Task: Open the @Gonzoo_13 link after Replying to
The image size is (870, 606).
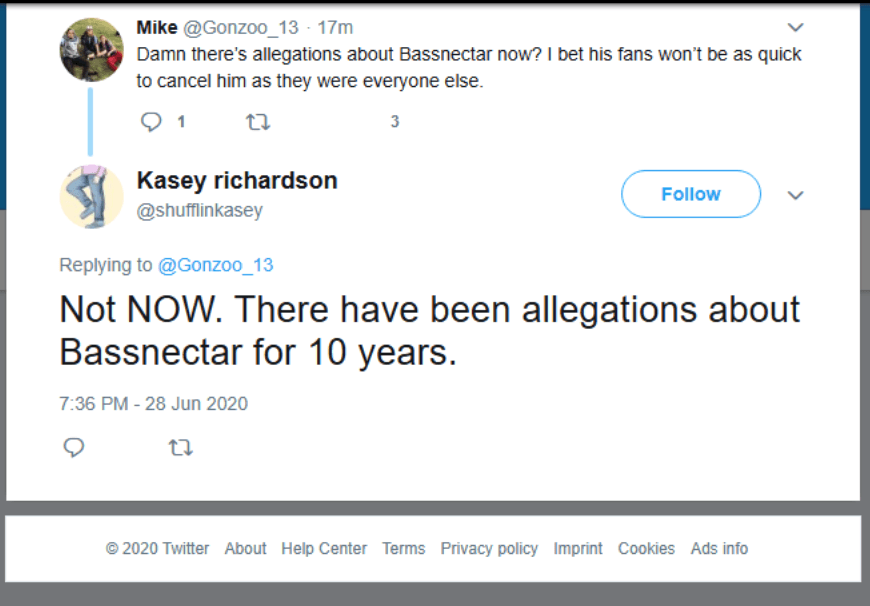Action: 215,265
